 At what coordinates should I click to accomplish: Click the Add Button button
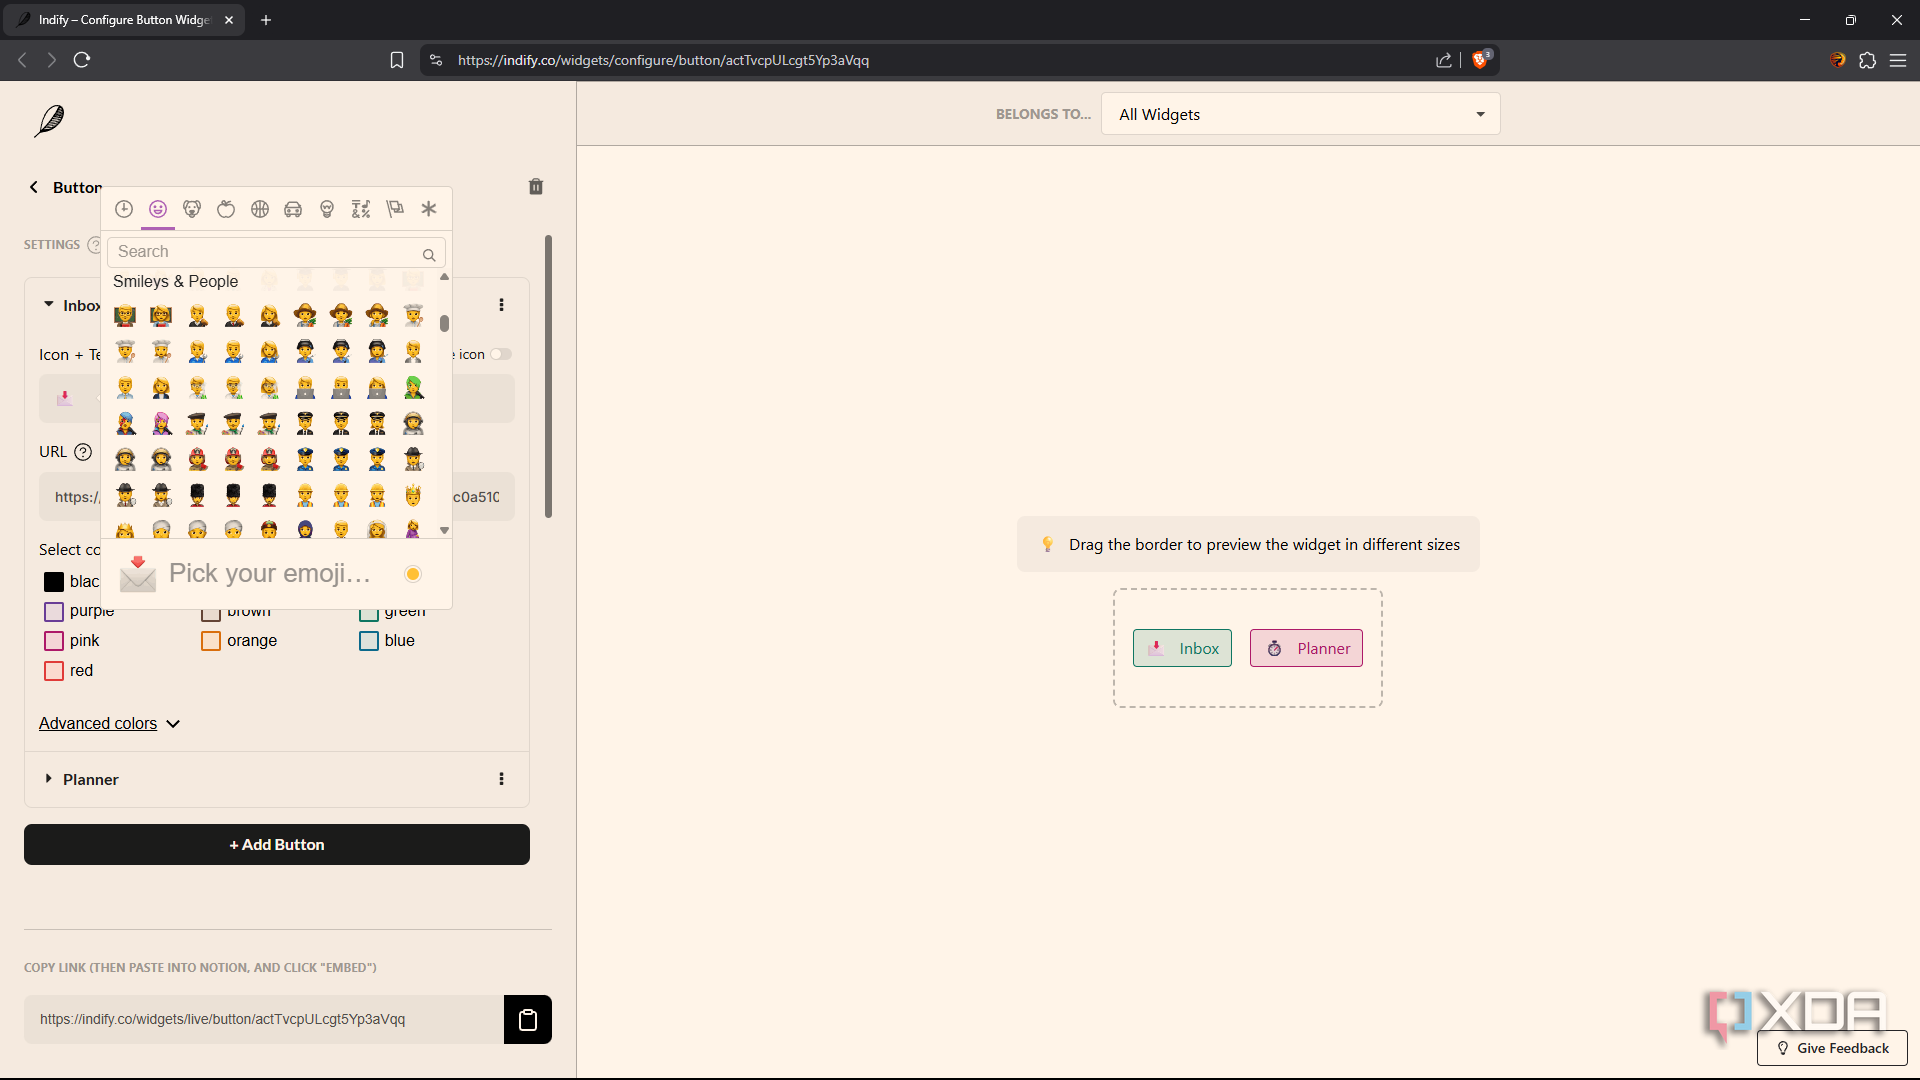pos(277,845)
